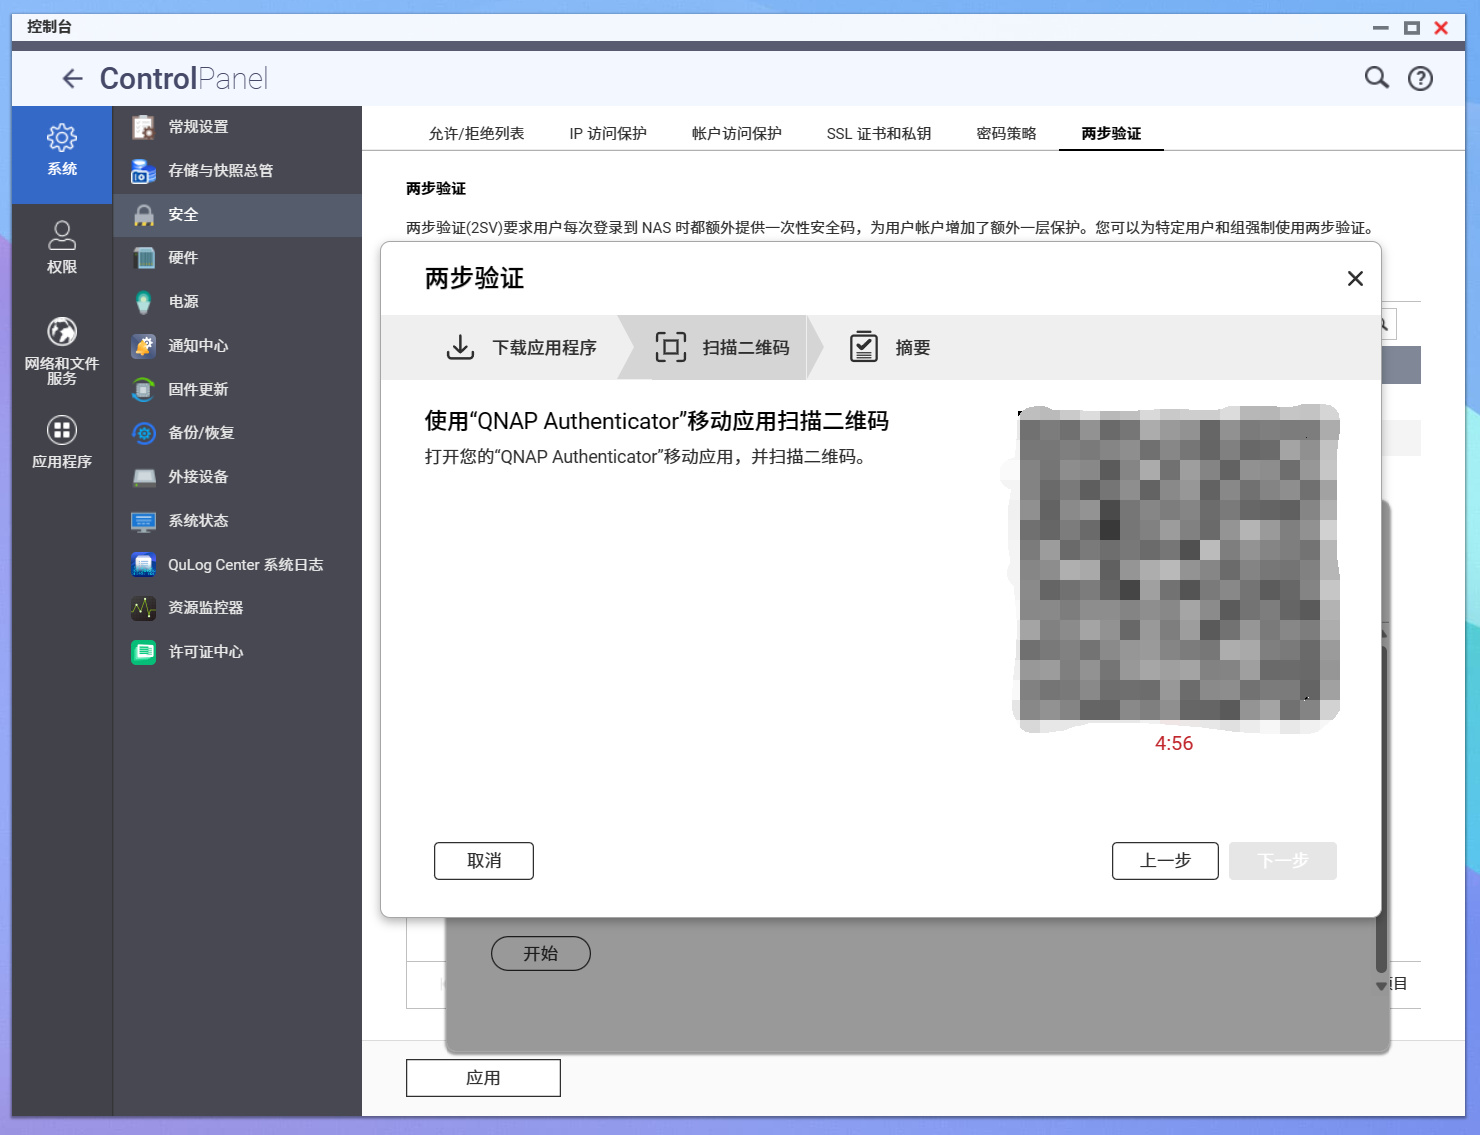Click the 硬件 chip icon

144,258
